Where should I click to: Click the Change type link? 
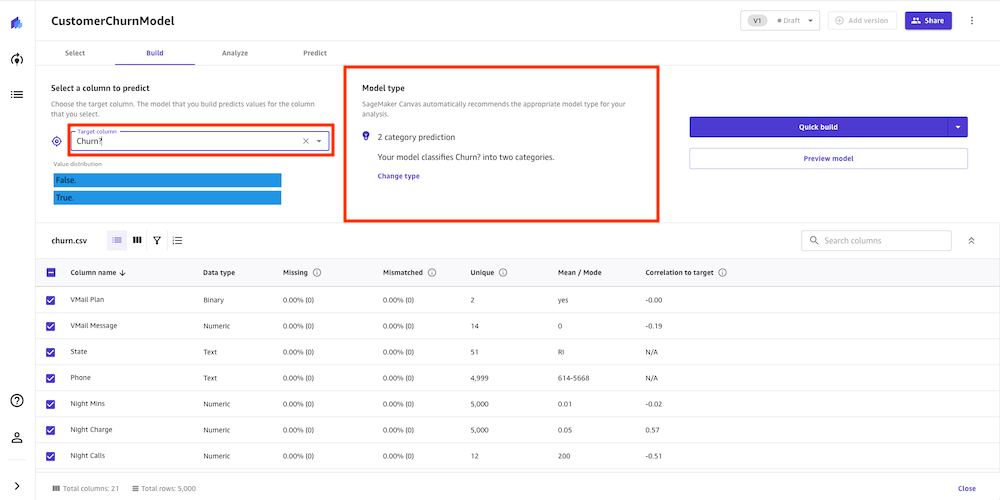click(x=399, y=176)
